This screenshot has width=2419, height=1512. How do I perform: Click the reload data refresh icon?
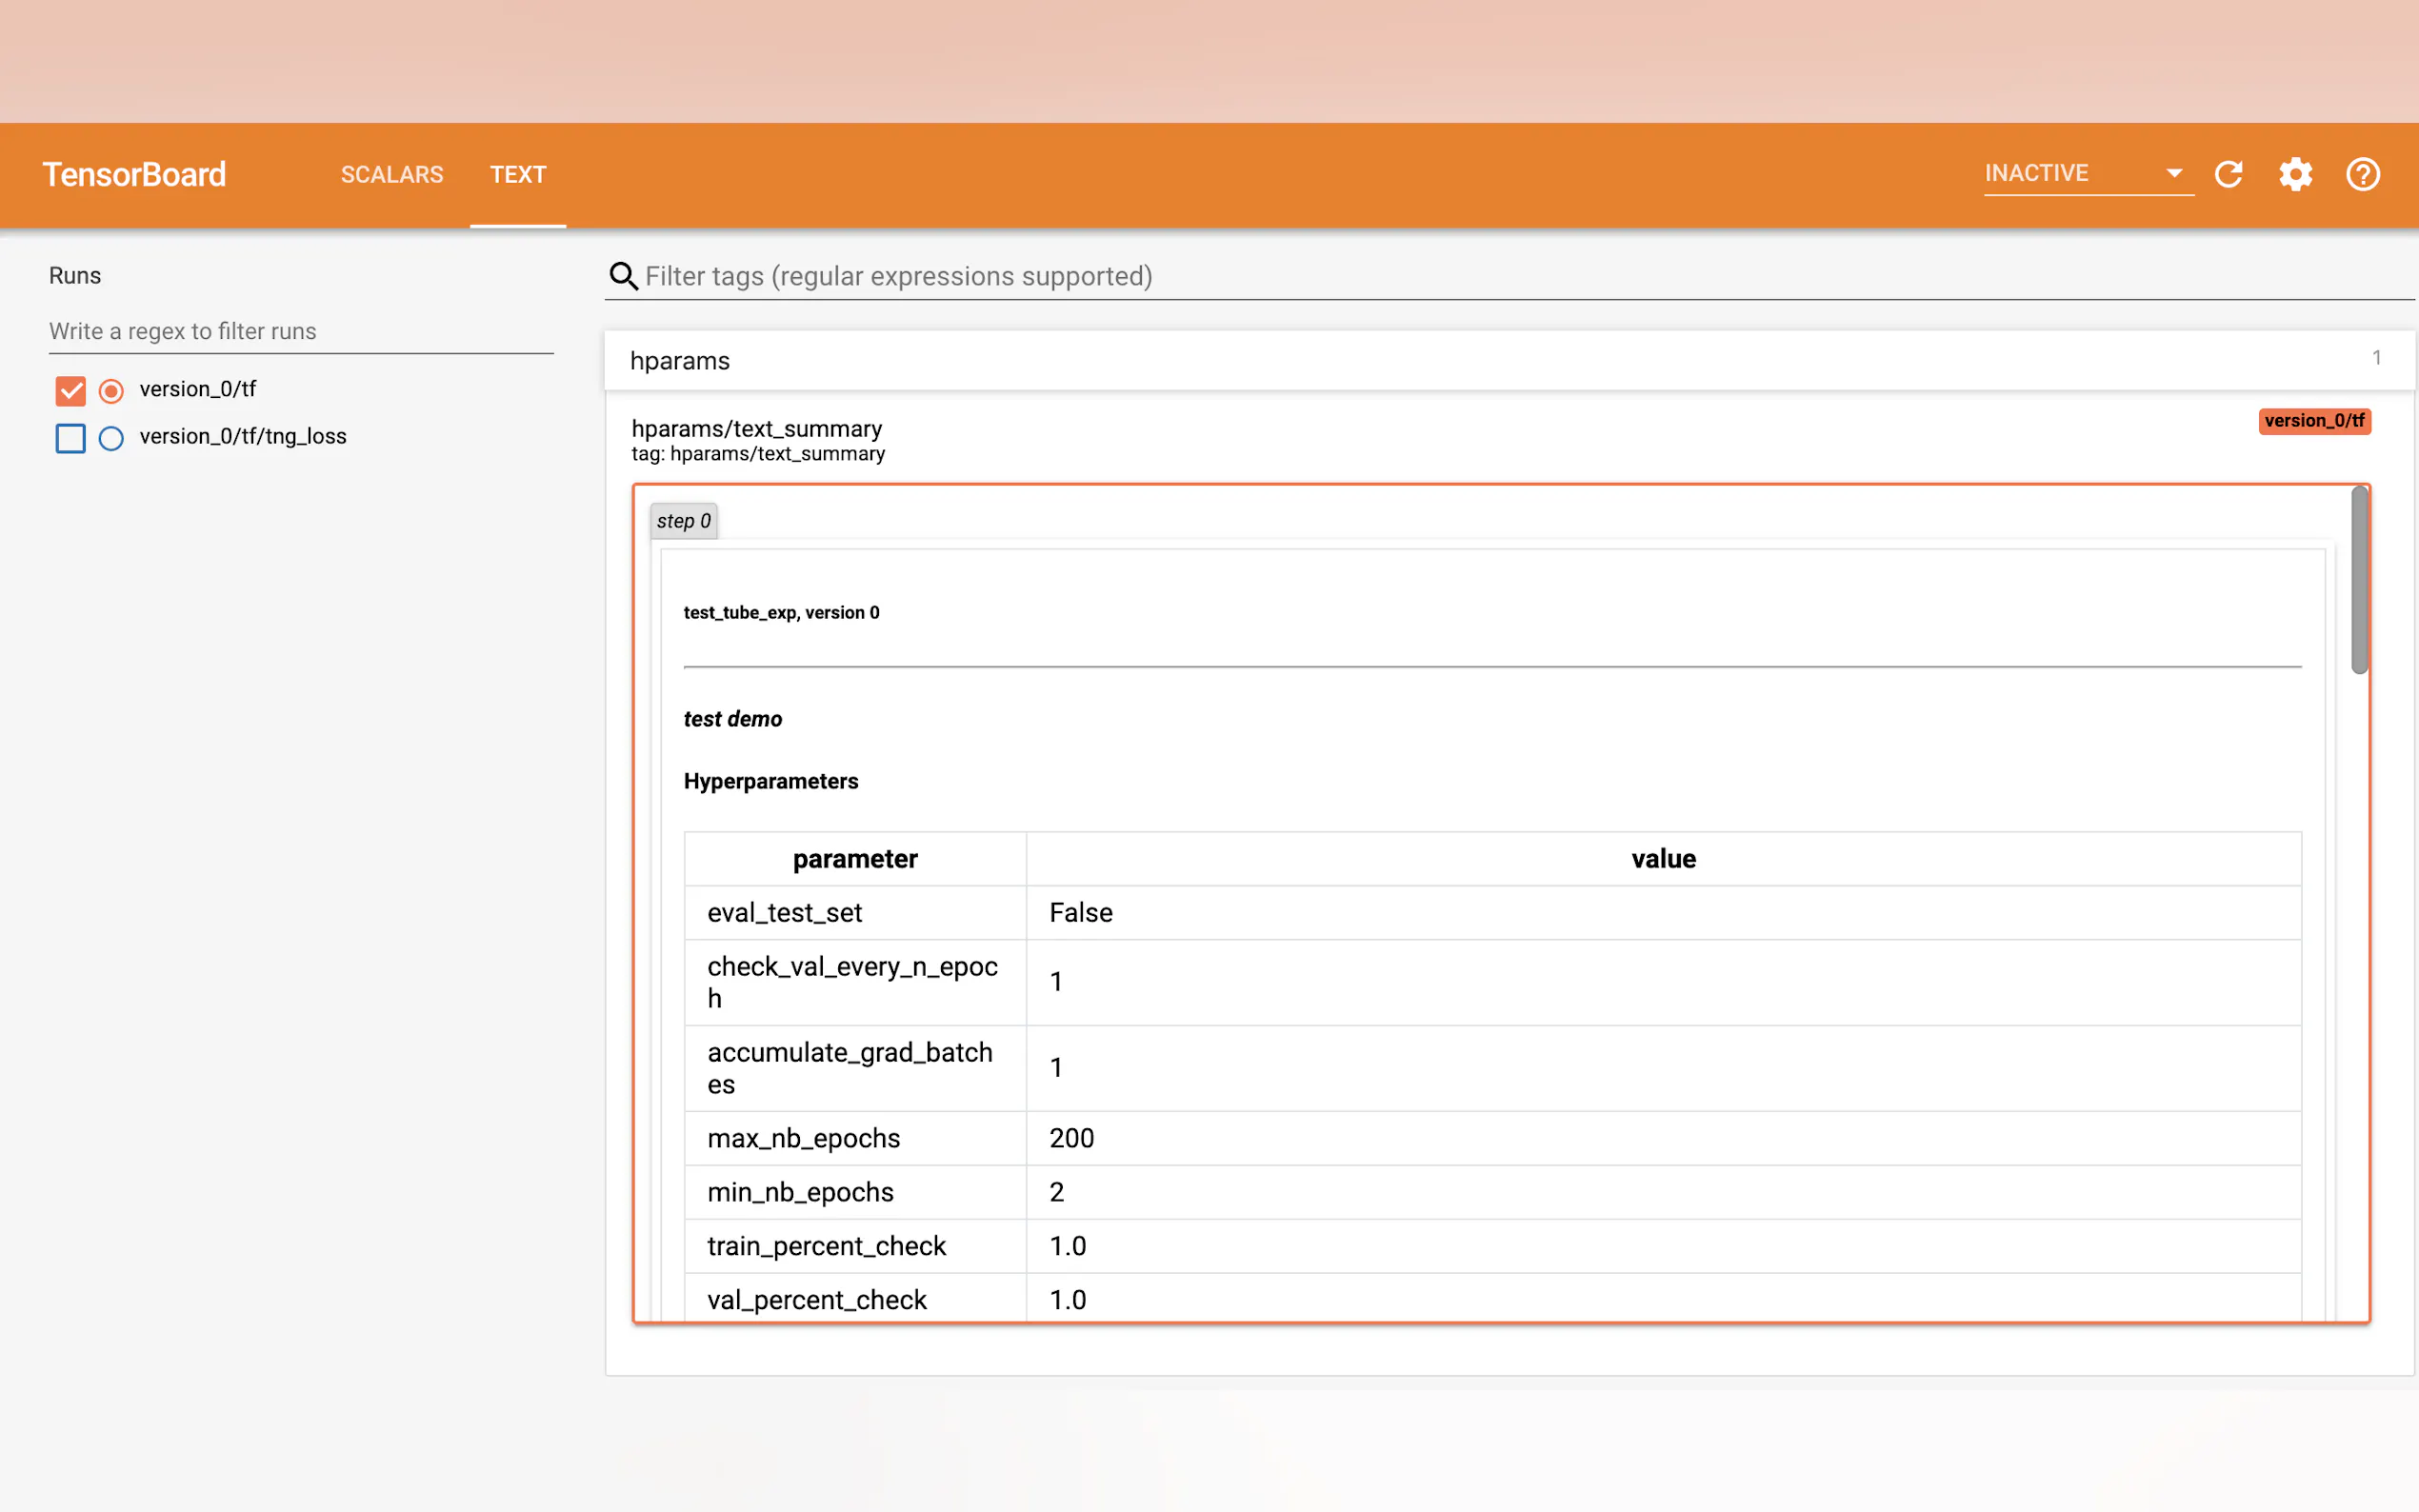[2228, 174]
